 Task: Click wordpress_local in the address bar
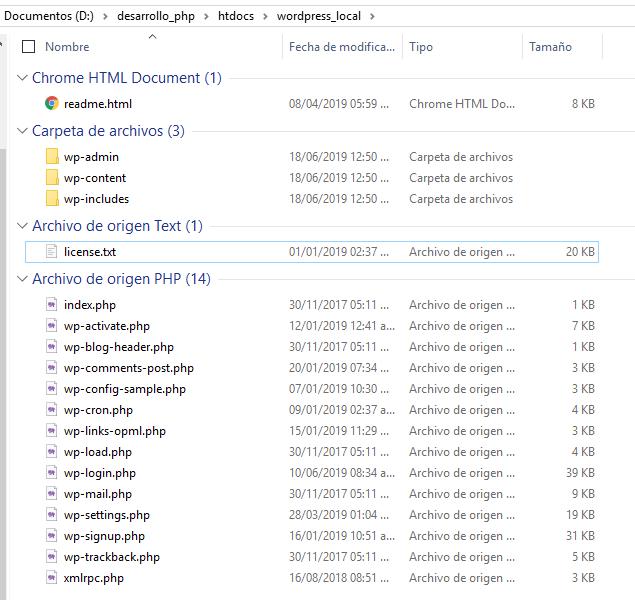[x=319, y=16]
